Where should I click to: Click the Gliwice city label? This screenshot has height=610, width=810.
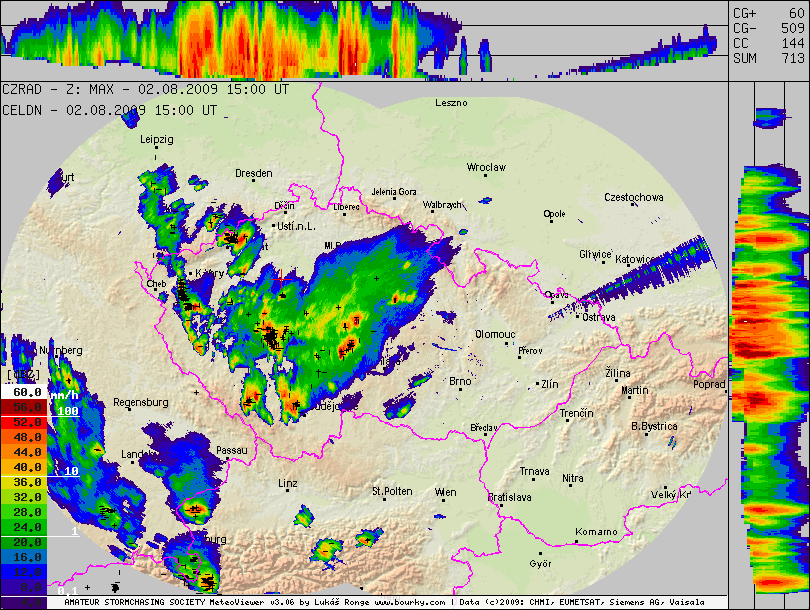pos(595,254)
